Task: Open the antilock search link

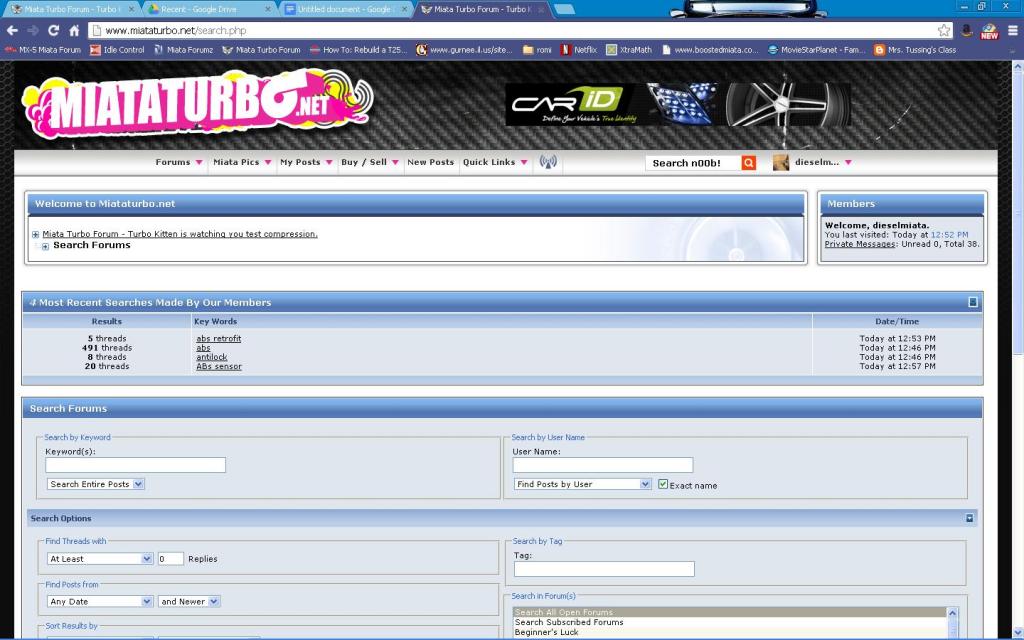Action: [x=212, y=357]
